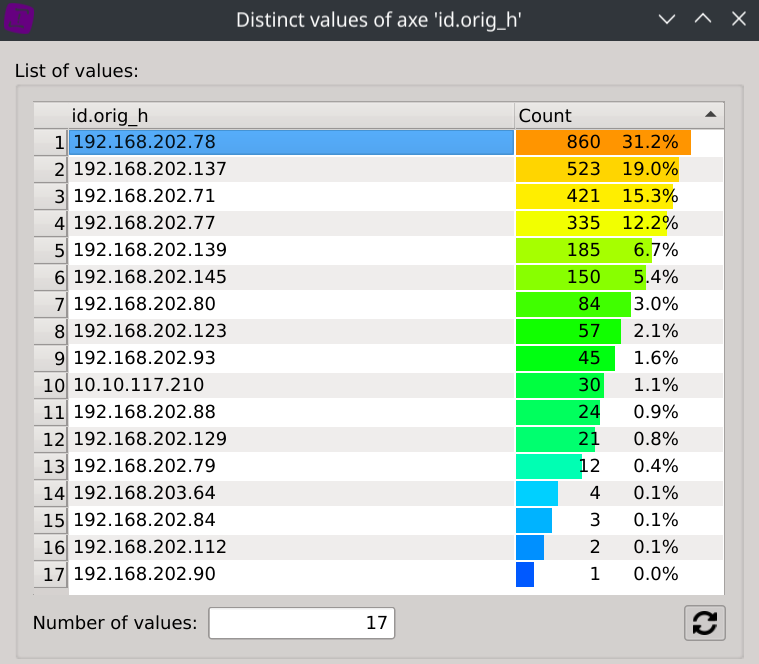Select the 10.10.117.210 address row
This screenshot has width=759, height=664.
(290, 385)
